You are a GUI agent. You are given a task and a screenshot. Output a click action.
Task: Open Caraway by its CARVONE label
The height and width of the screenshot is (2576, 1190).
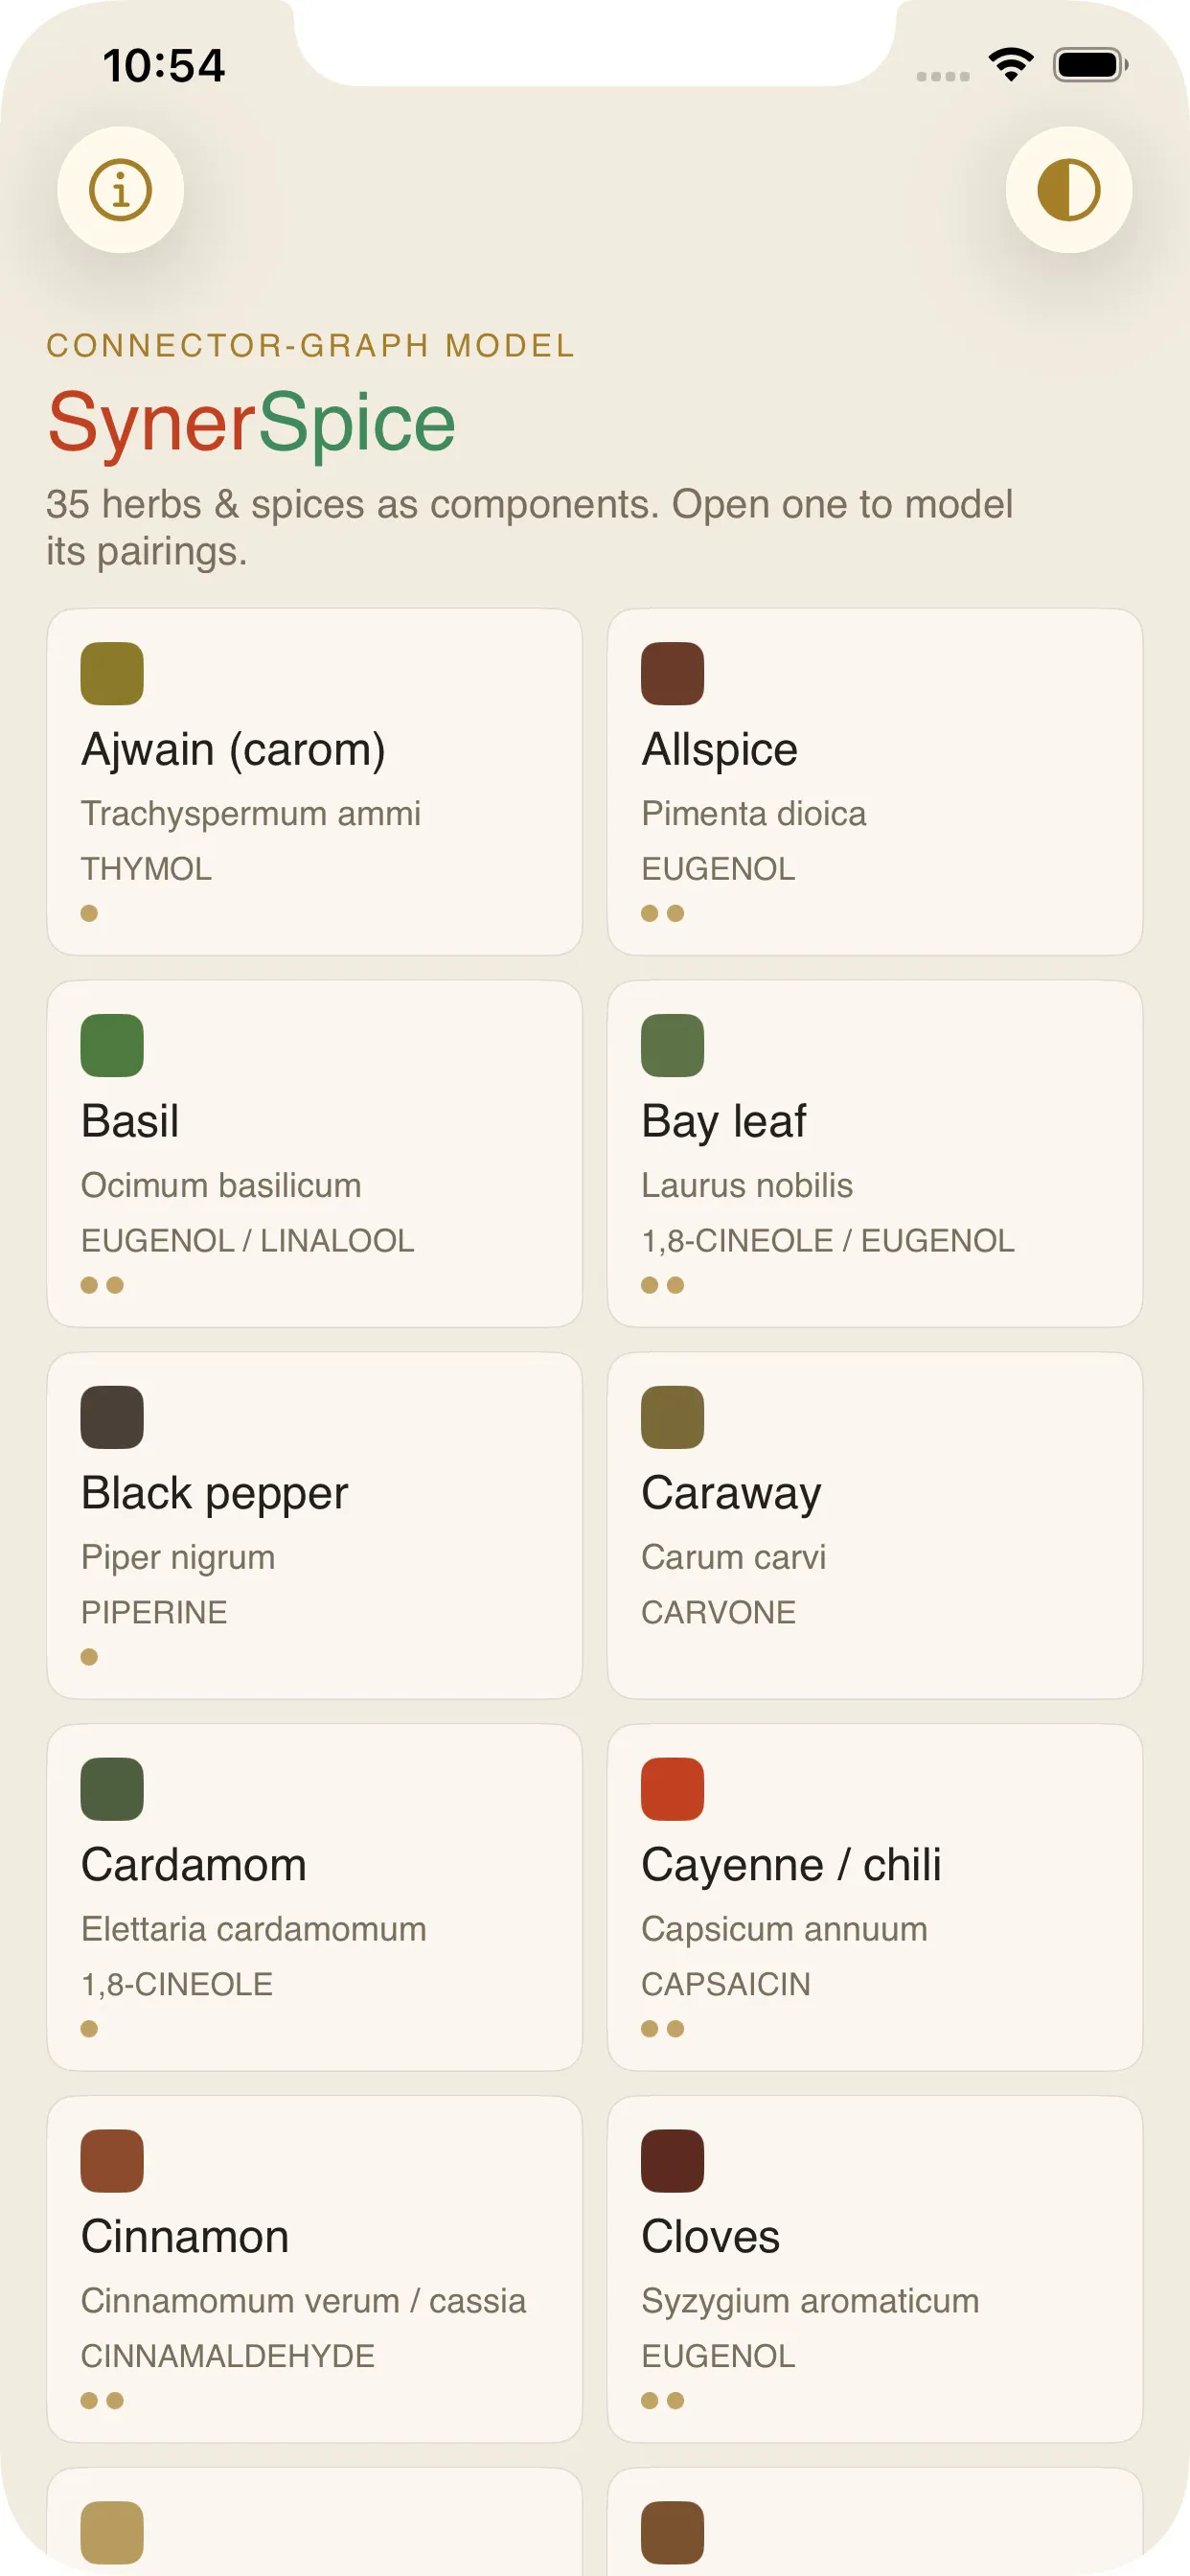pyautogui.click(x=718, y=1612)
